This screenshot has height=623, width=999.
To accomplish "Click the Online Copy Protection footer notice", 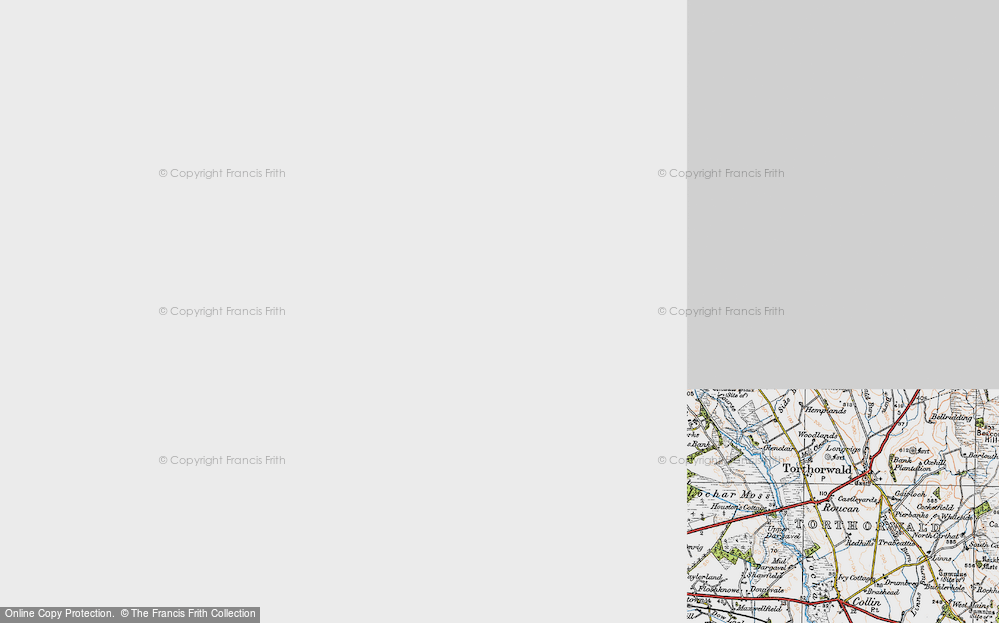I will click(130, 614).
